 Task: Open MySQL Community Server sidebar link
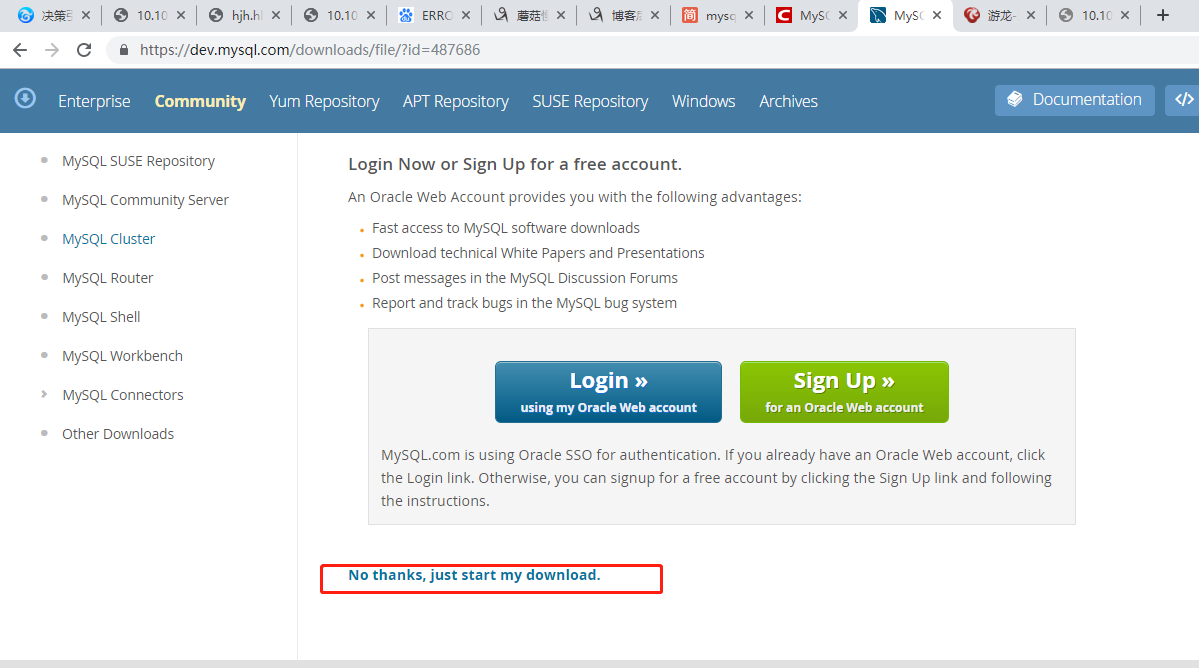145,200
